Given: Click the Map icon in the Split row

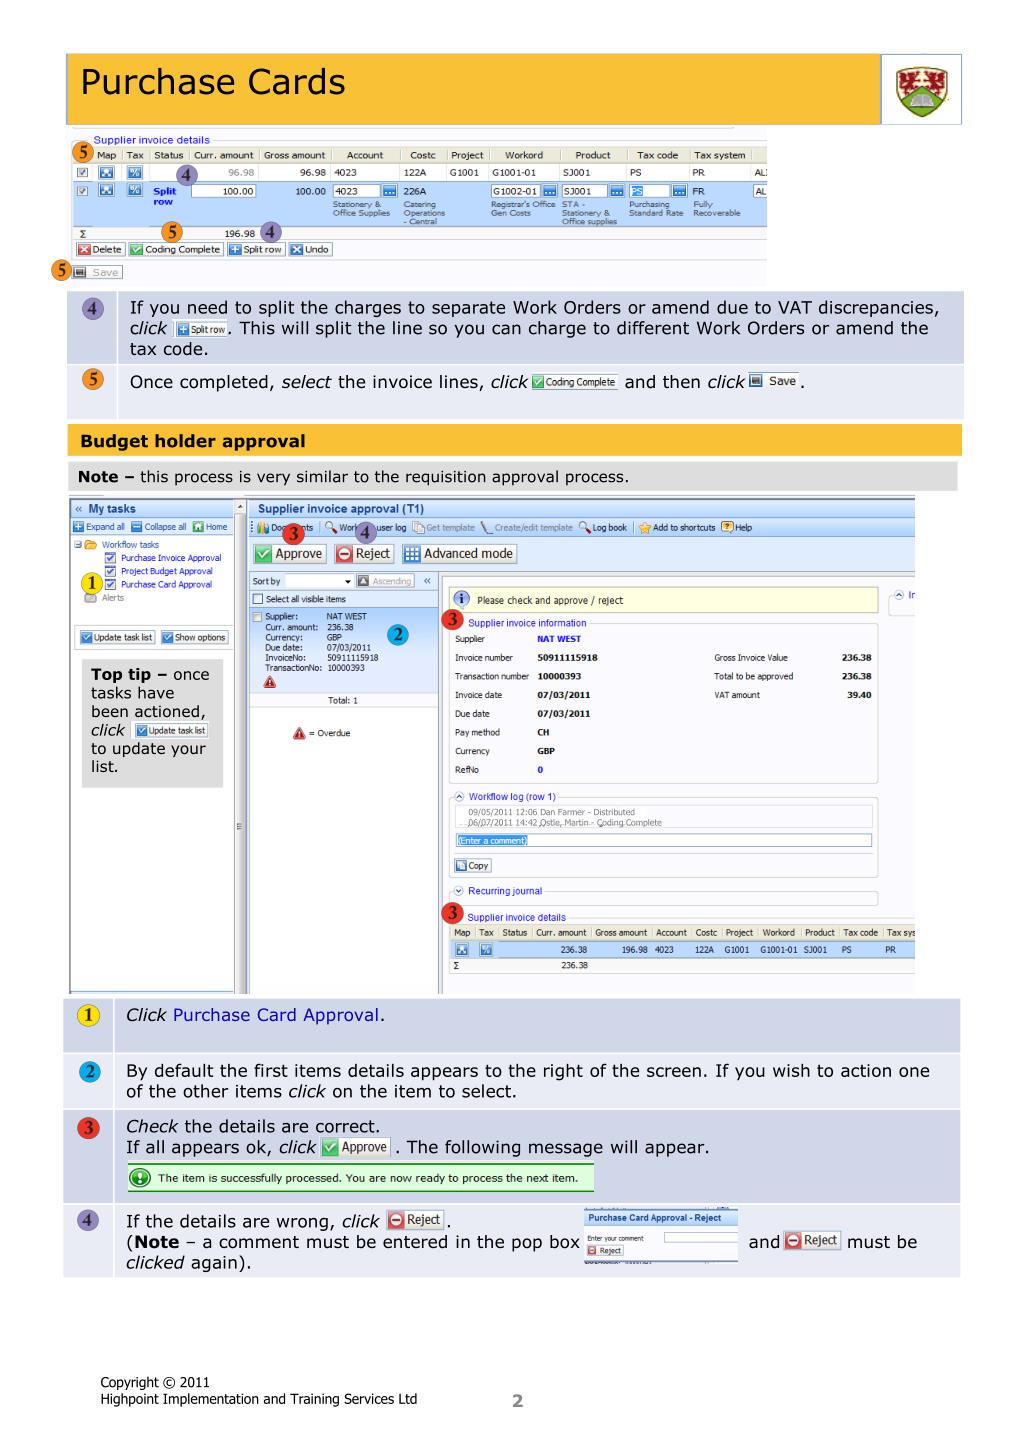Looking at the screenshot, I should [x=106, y=190].
